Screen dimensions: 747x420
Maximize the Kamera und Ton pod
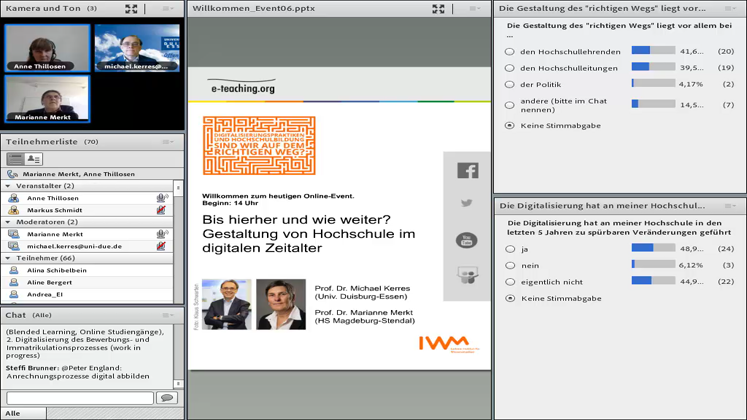[x=131, y=8]
